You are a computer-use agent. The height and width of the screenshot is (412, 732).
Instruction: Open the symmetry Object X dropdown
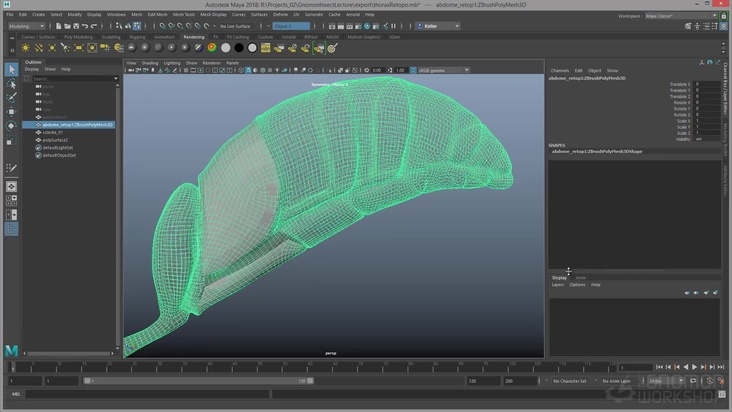tap(291, 26)
